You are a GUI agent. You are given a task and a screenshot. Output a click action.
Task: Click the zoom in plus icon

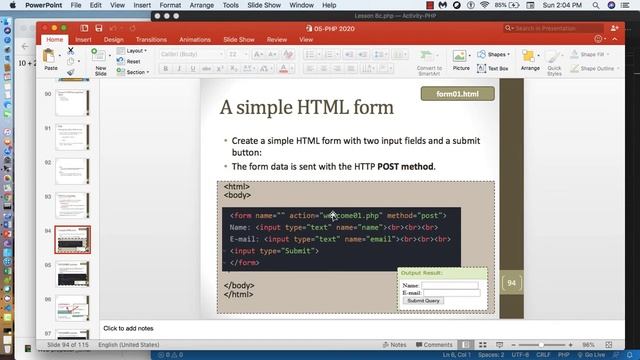(571, 345)
